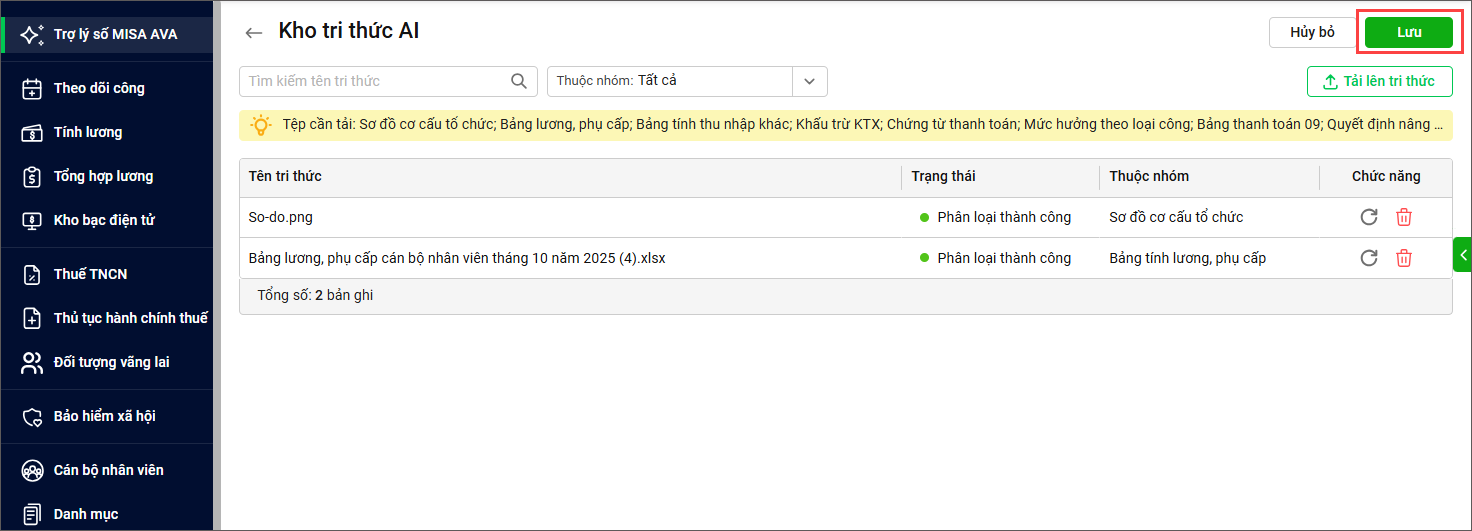This screenshot has height=531, width=1472.
Task: Reload the Bảng lương xlsx row
Action: click(1369, 258)
